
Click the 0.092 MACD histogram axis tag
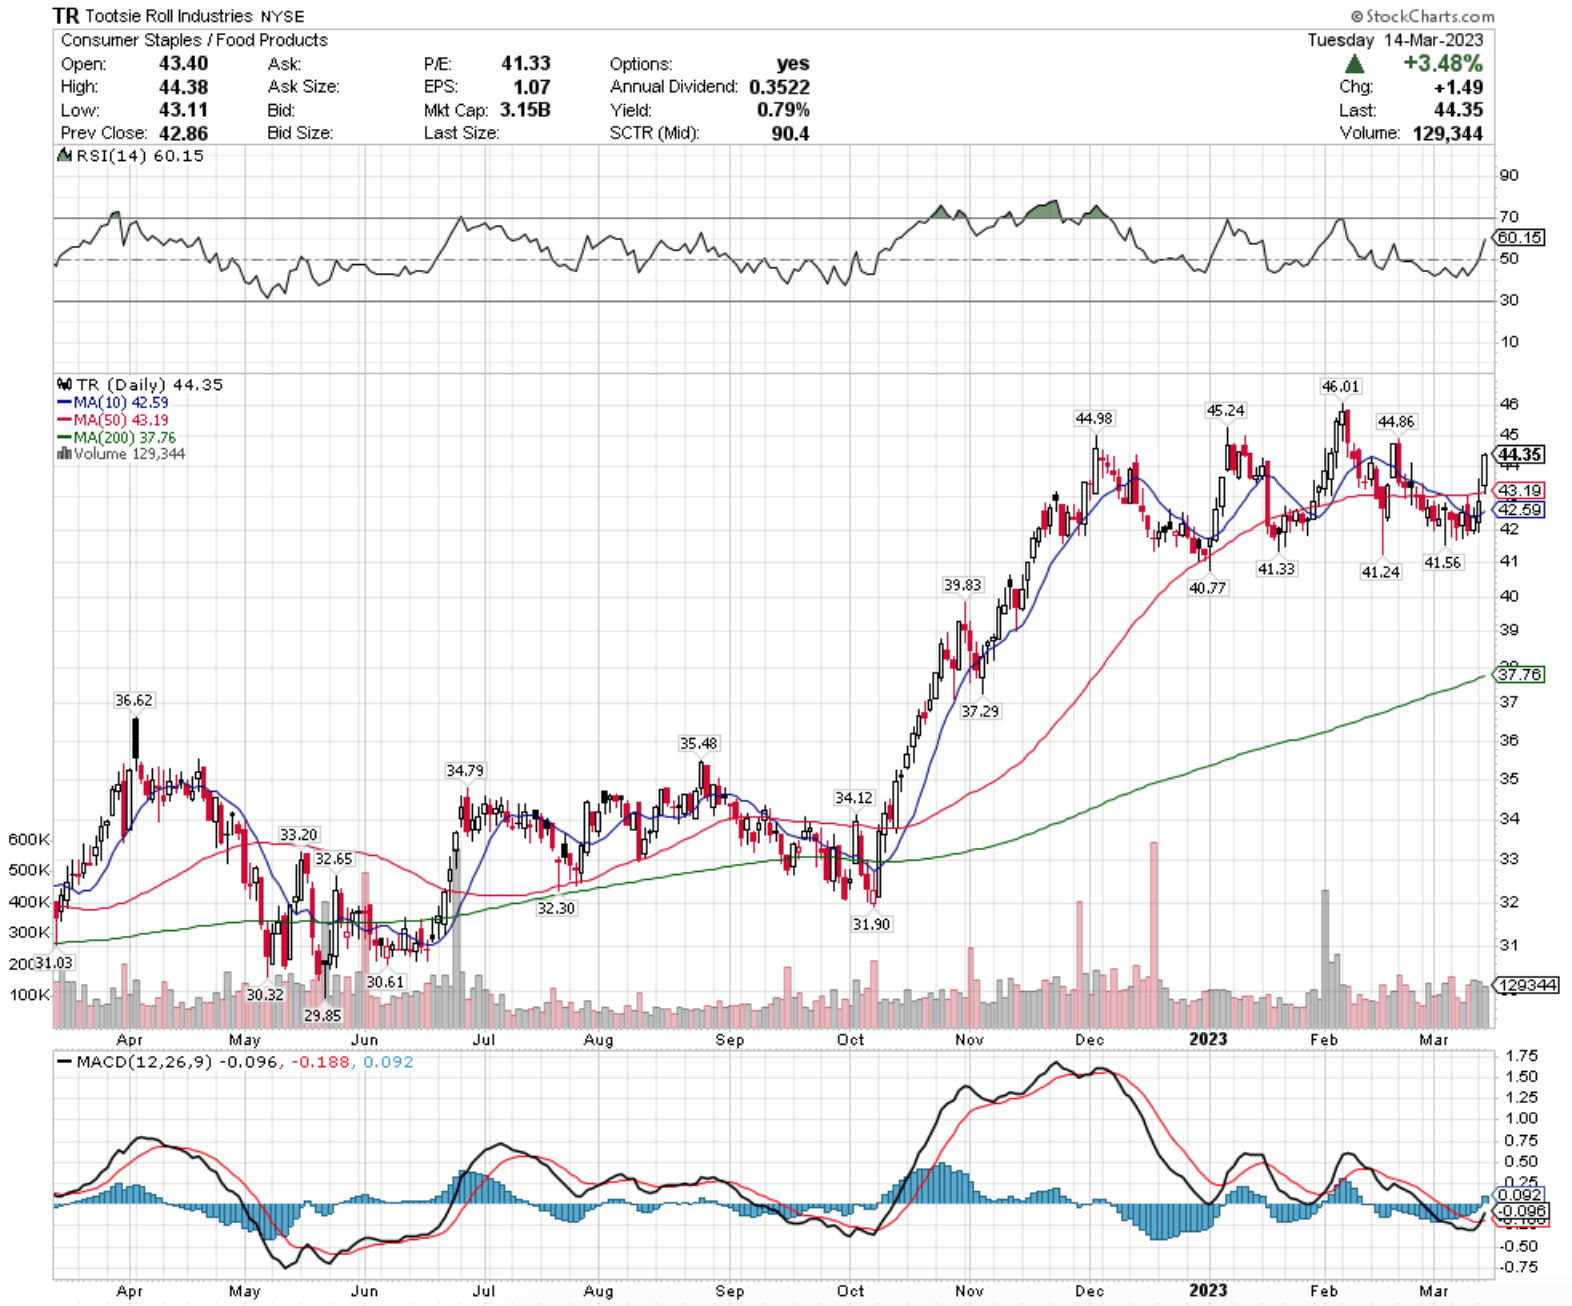[1519, 1195]
